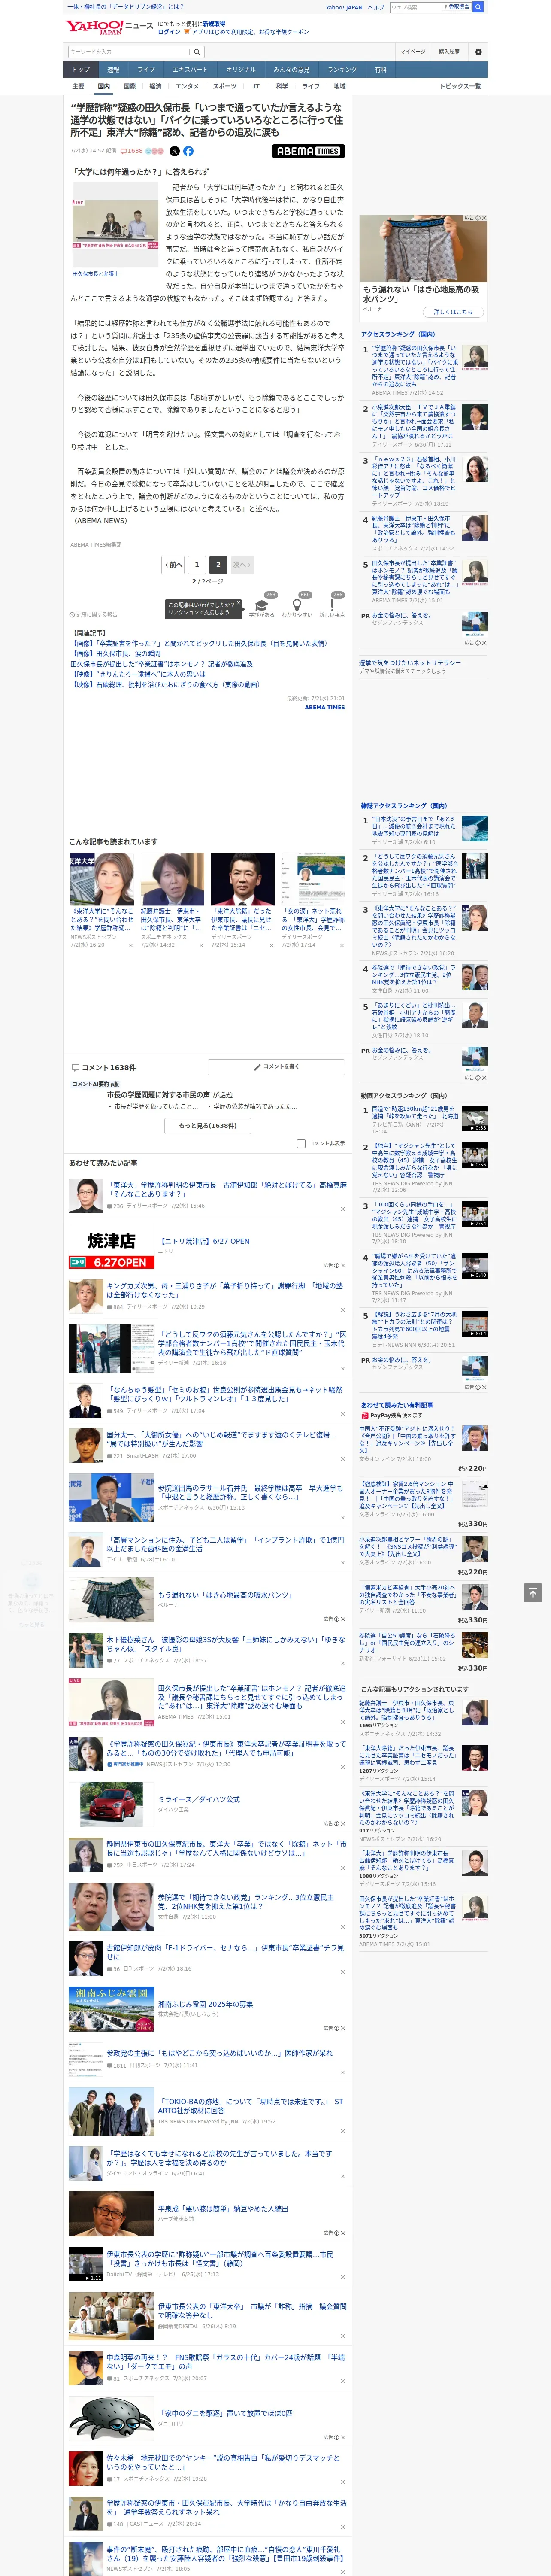Toggle the コメント非表示 checkbox
This screenshot has height=2576, width=551.
[x=301, y=1143]
